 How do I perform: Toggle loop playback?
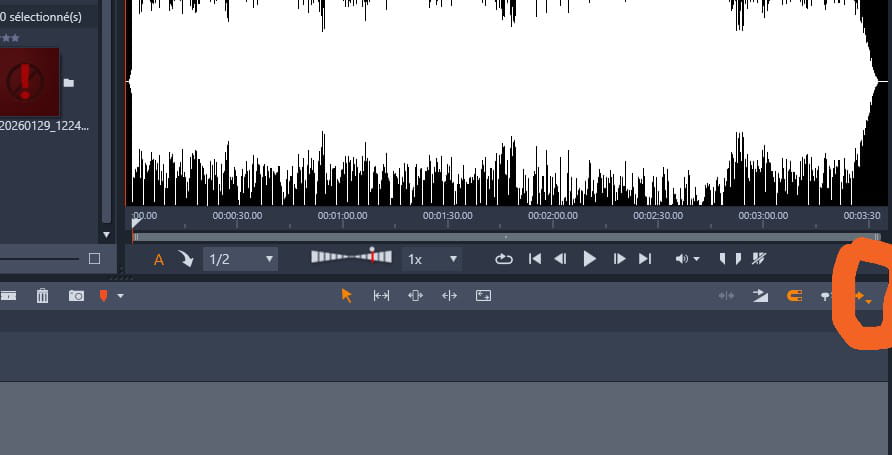click(503, 259)
